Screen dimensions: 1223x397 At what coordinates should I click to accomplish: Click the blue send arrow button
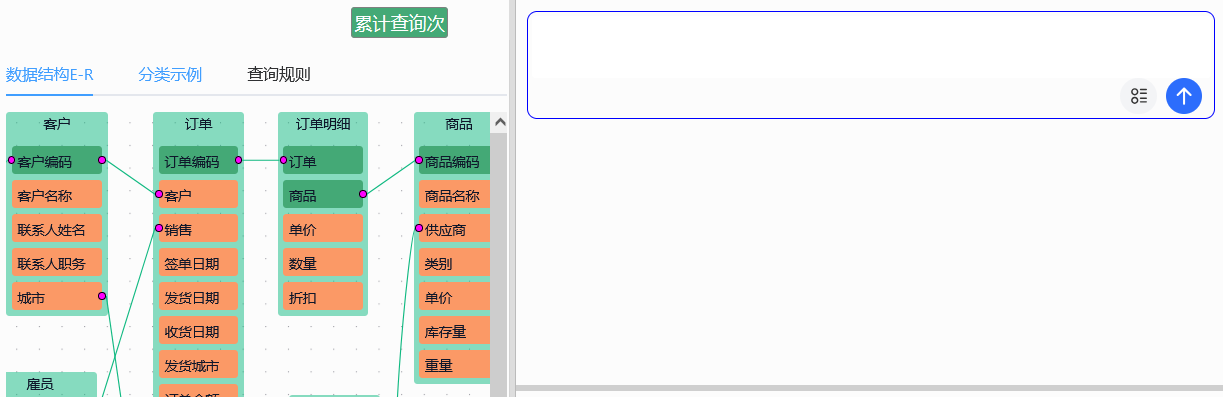[1184, 96]
